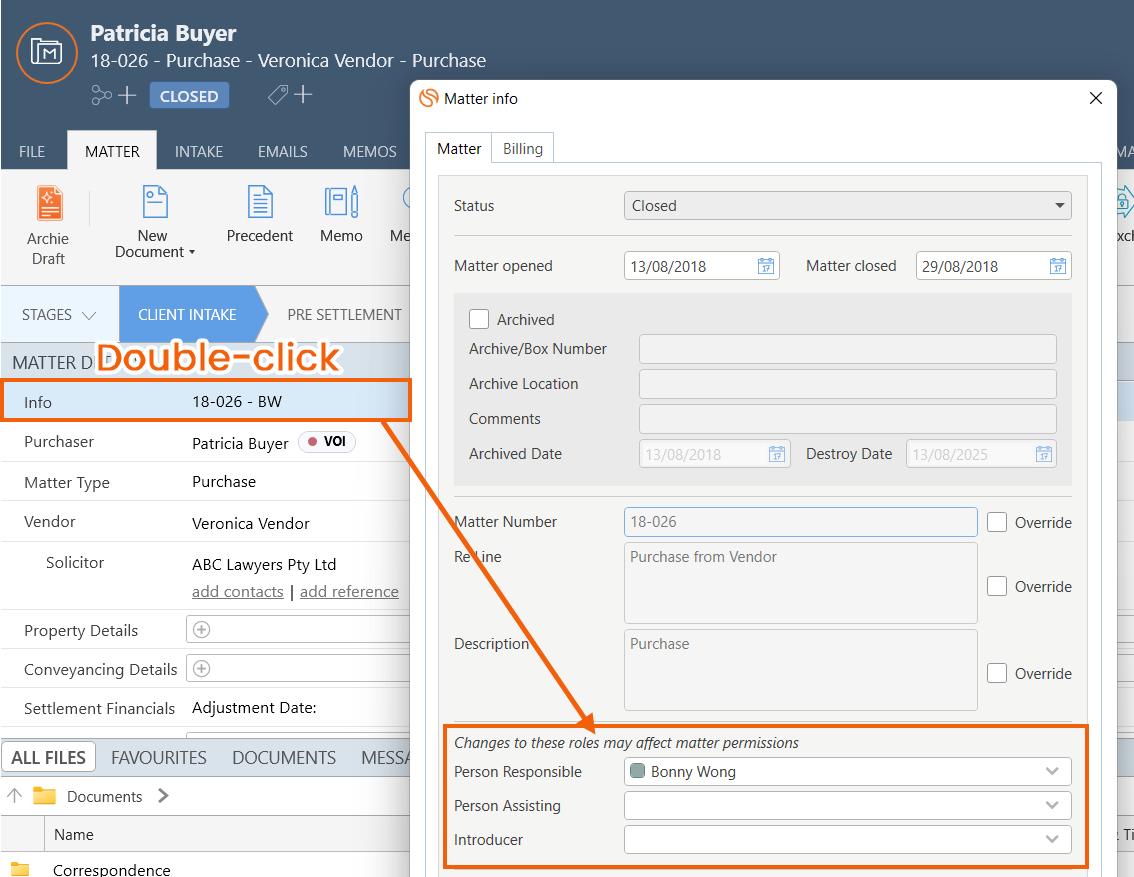Switch to the FILE ribbon tab

click(32, 152)
